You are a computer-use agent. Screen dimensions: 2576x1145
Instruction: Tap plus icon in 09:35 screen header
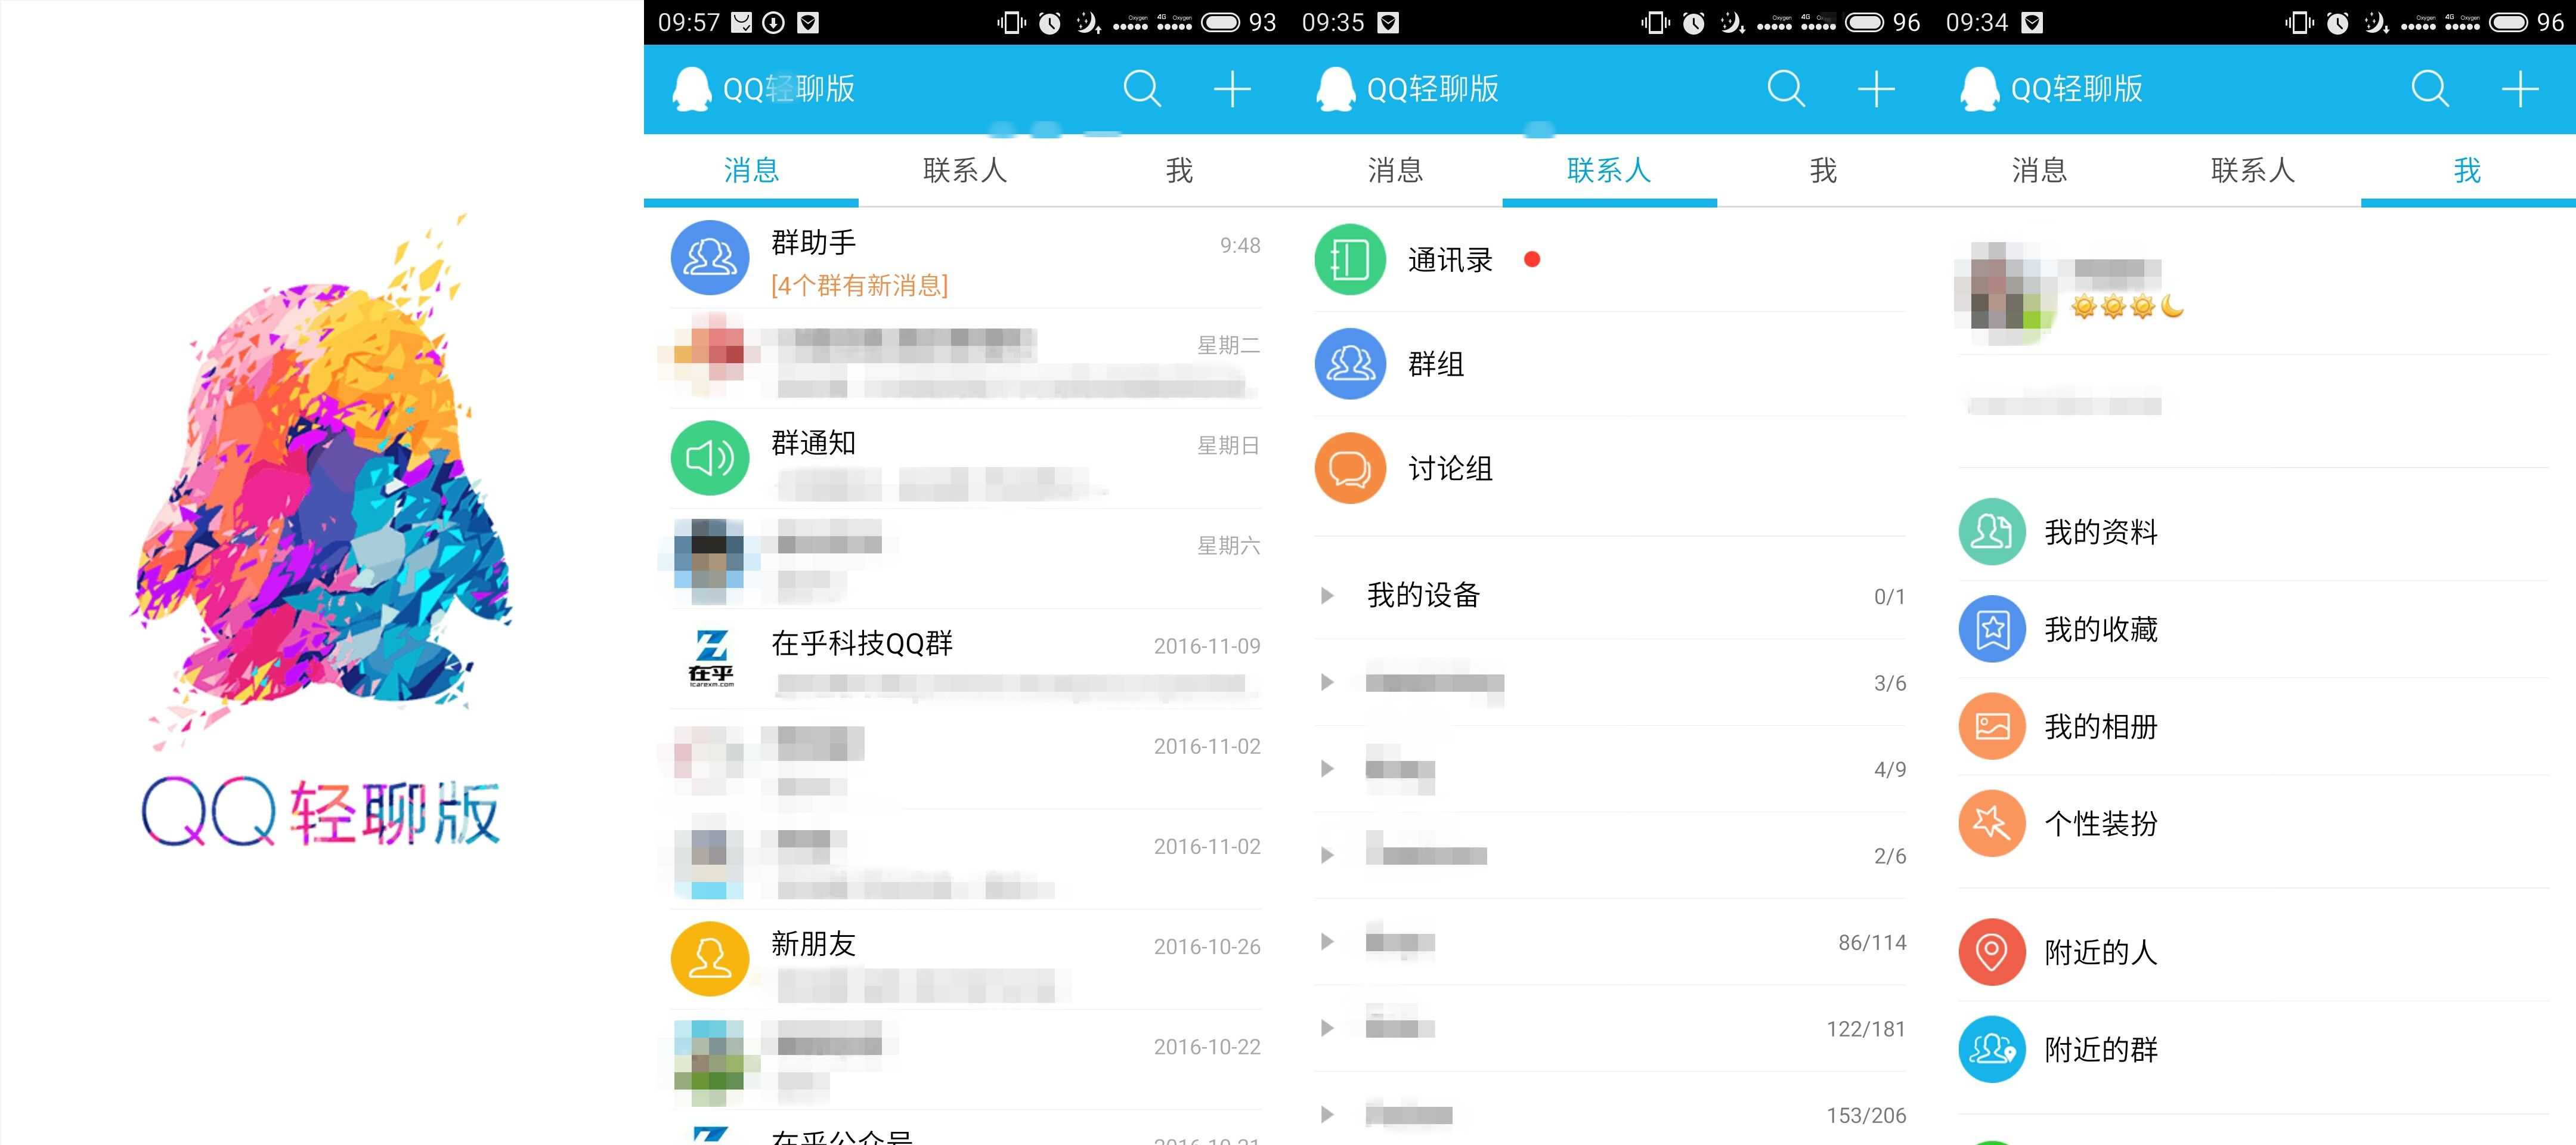1876,89
